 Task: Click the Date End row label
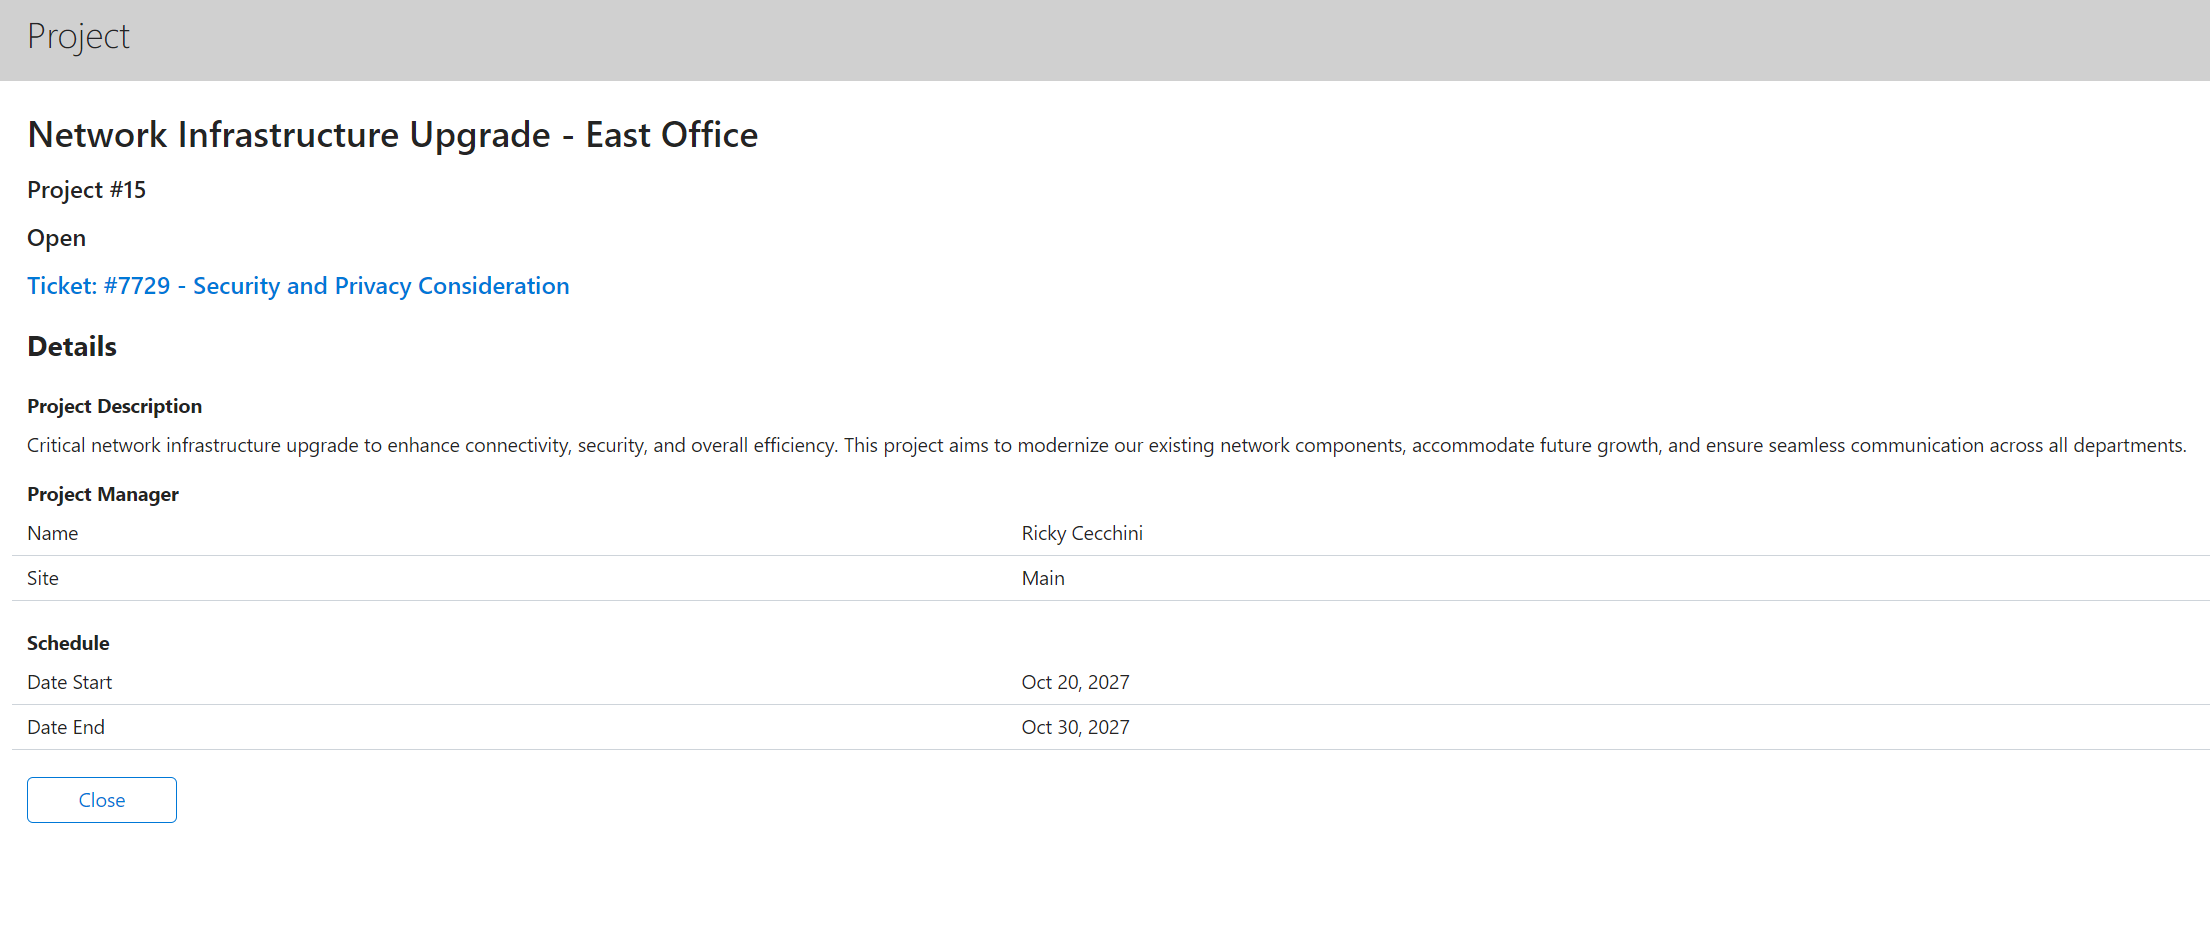(x=66, y=727)
